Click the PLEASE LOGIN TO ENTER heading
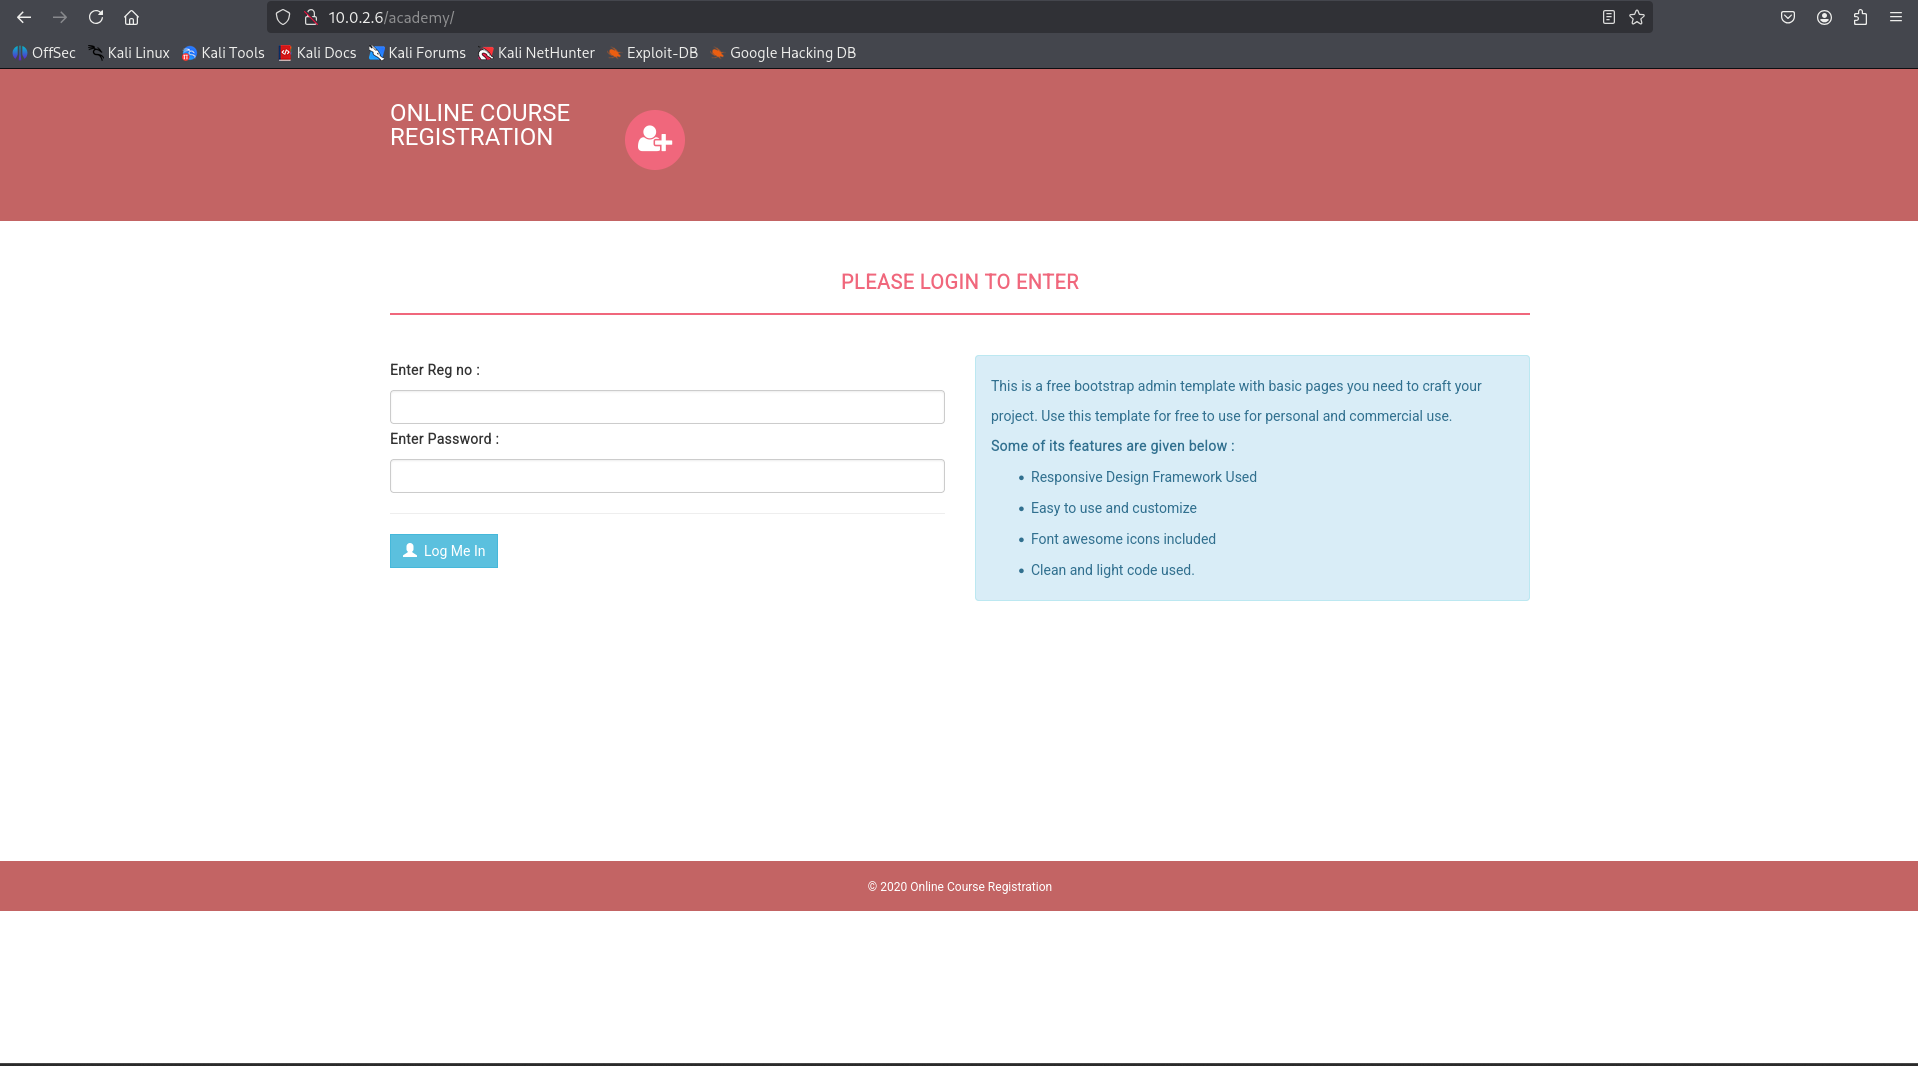 click(960, 282)
